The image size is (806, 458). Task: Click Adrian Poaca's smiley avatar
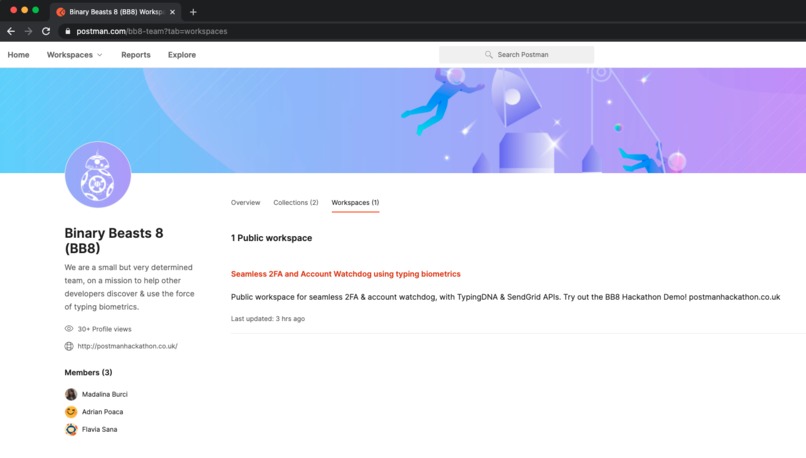71,412
